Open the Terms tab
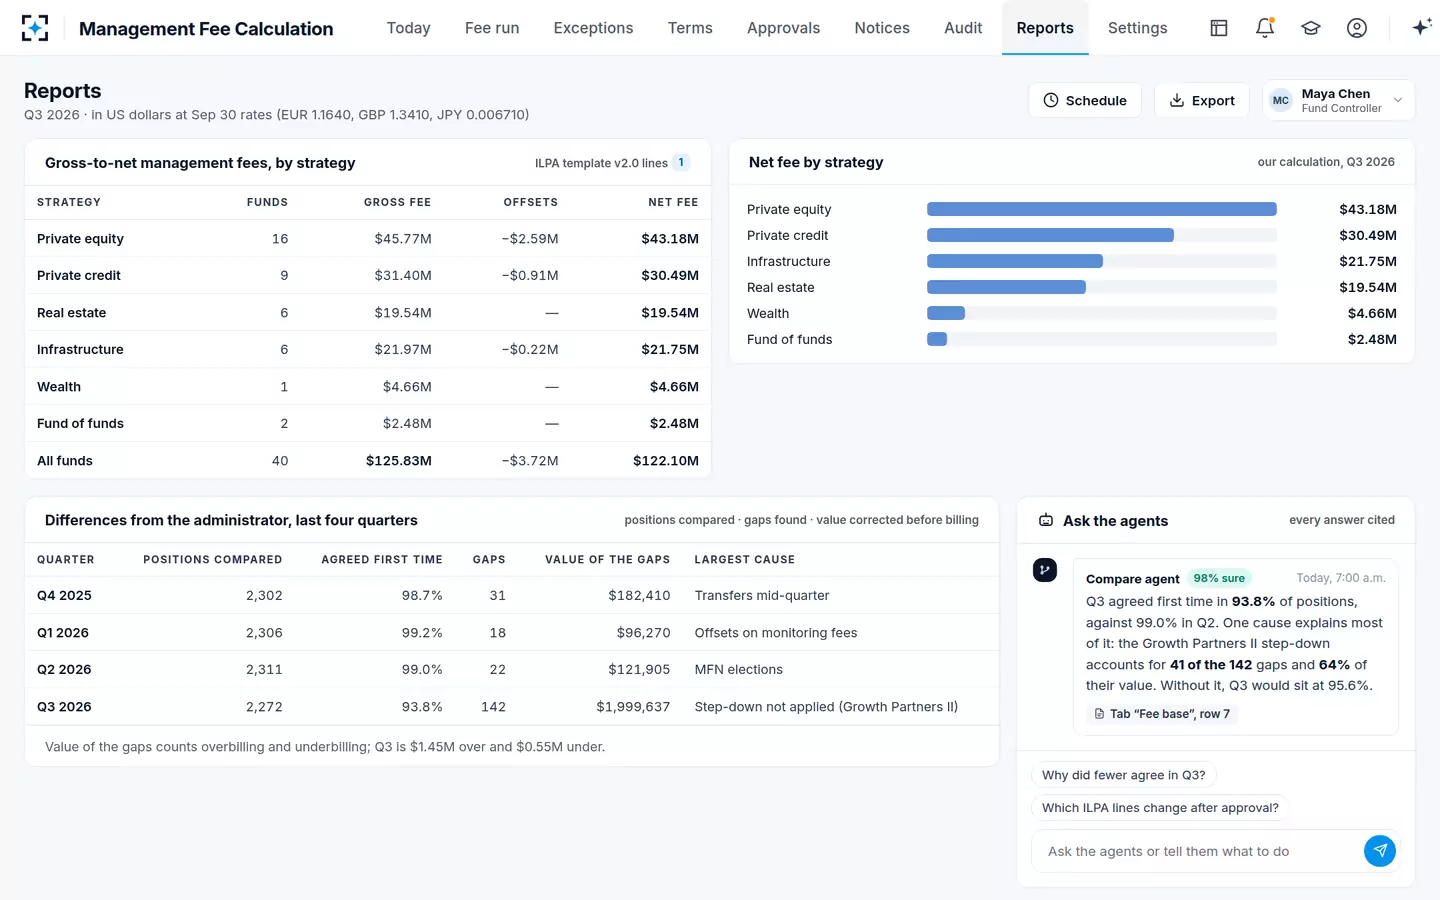Screen dimensions: 1440x900 pyautogui.click(x=690, y=28)
